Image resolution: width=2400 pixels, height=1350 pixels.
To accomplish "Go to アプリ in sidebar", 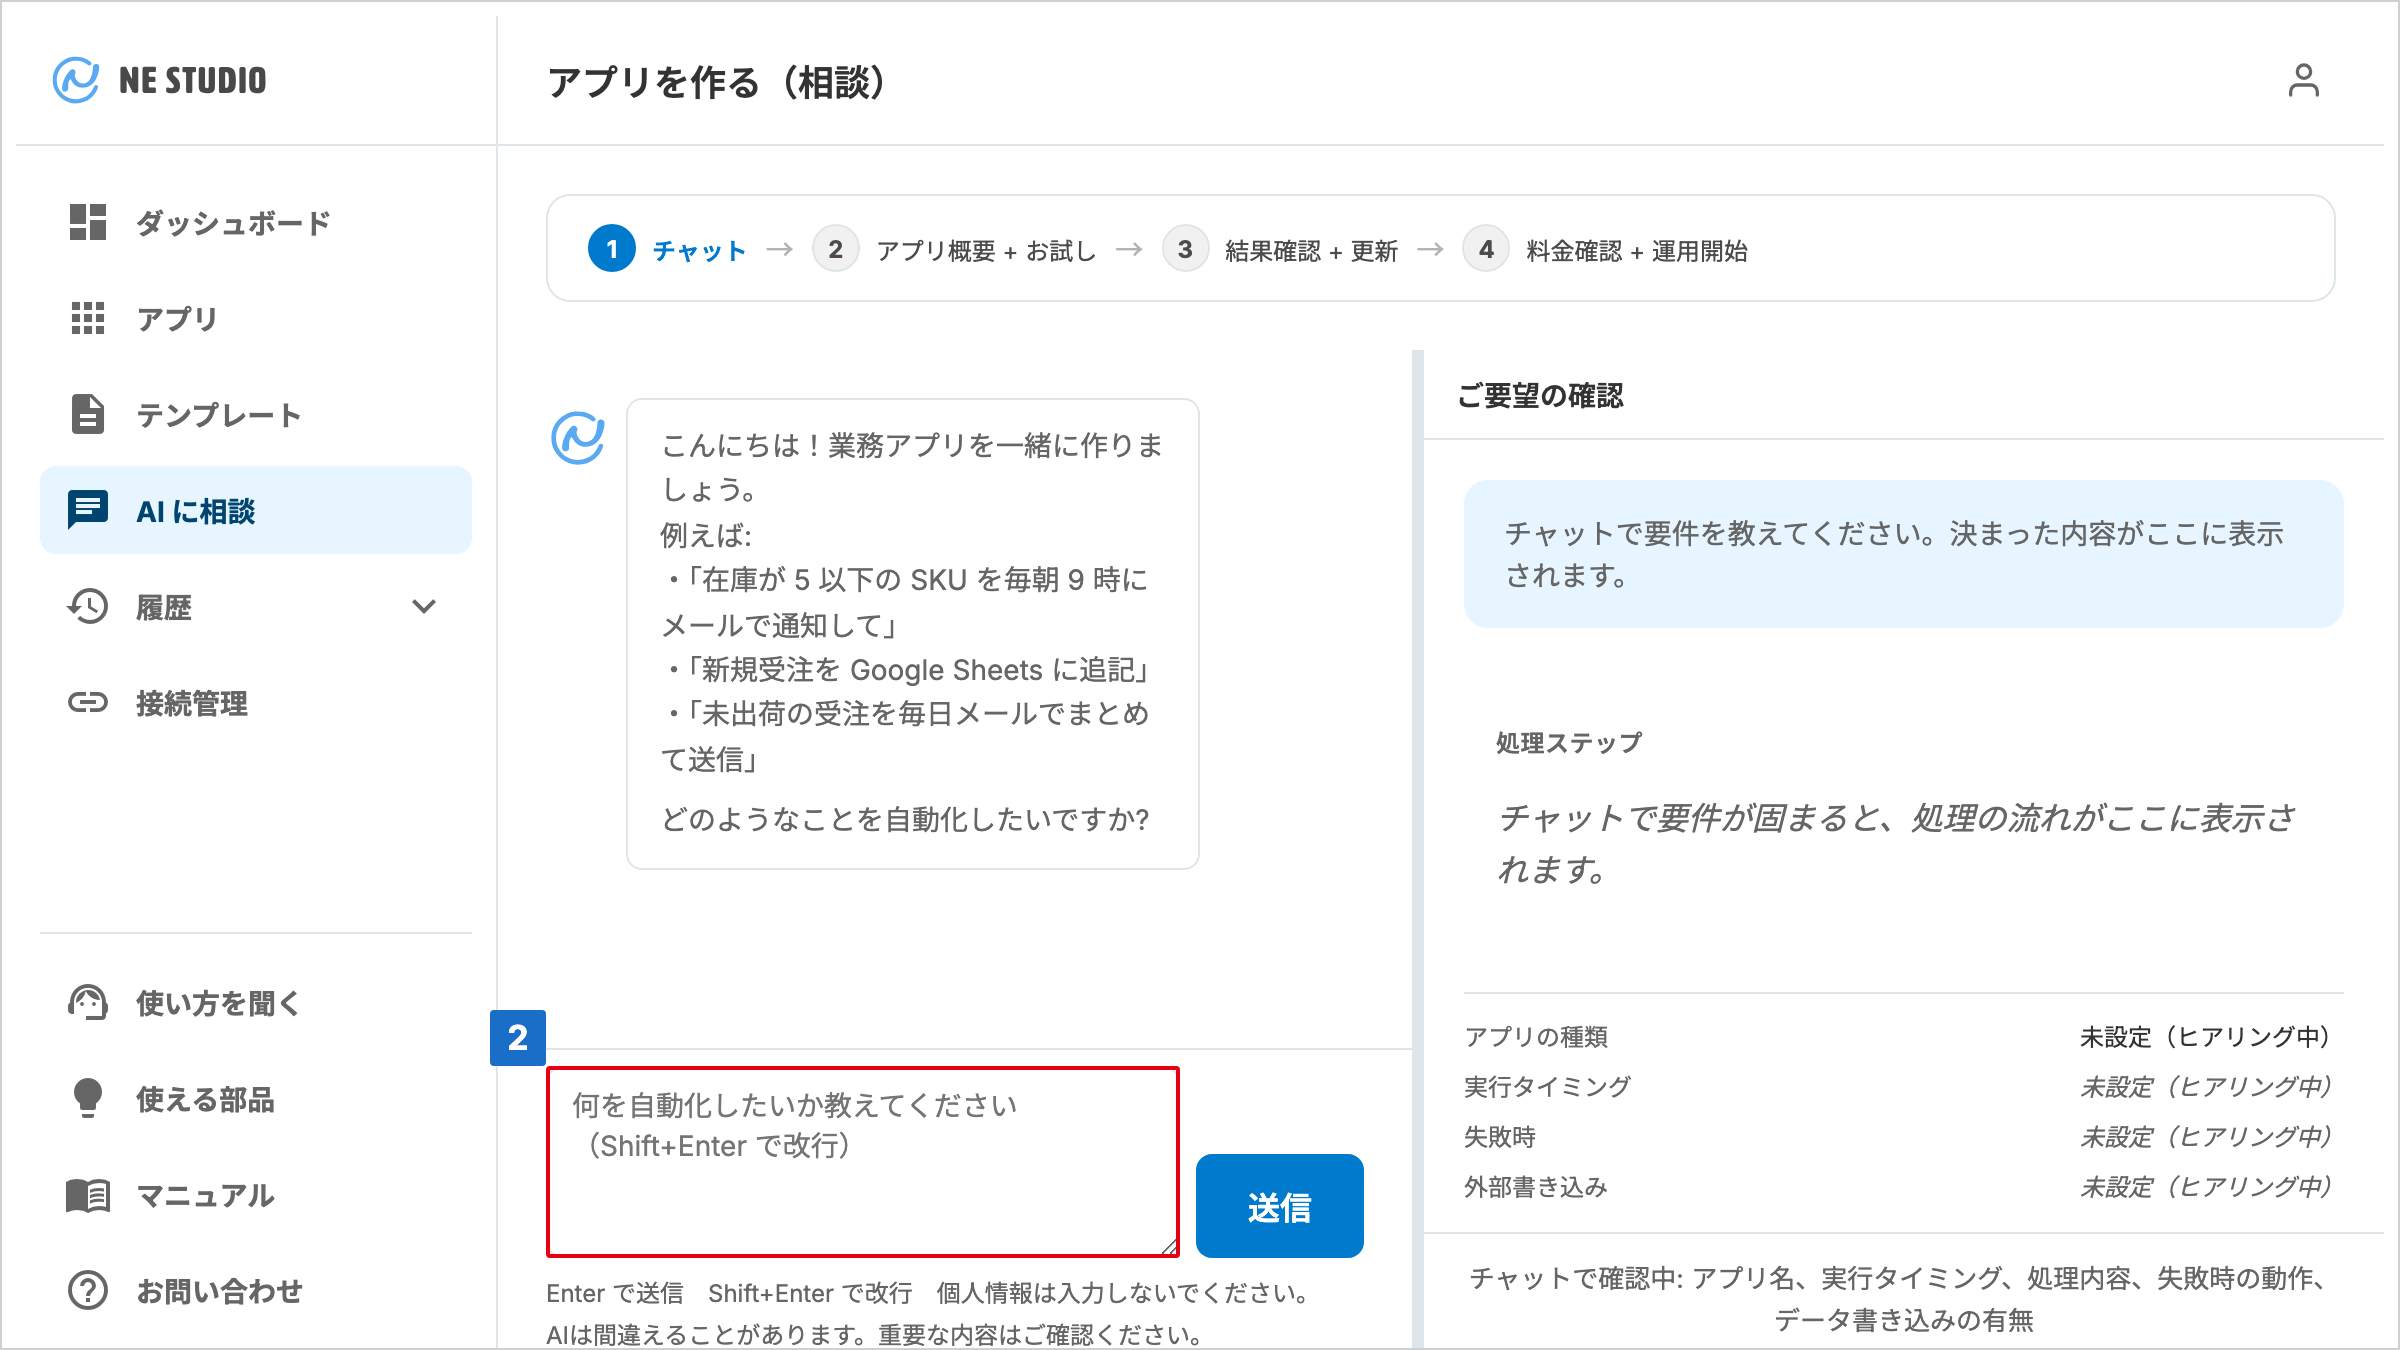I will click(256, 318).
